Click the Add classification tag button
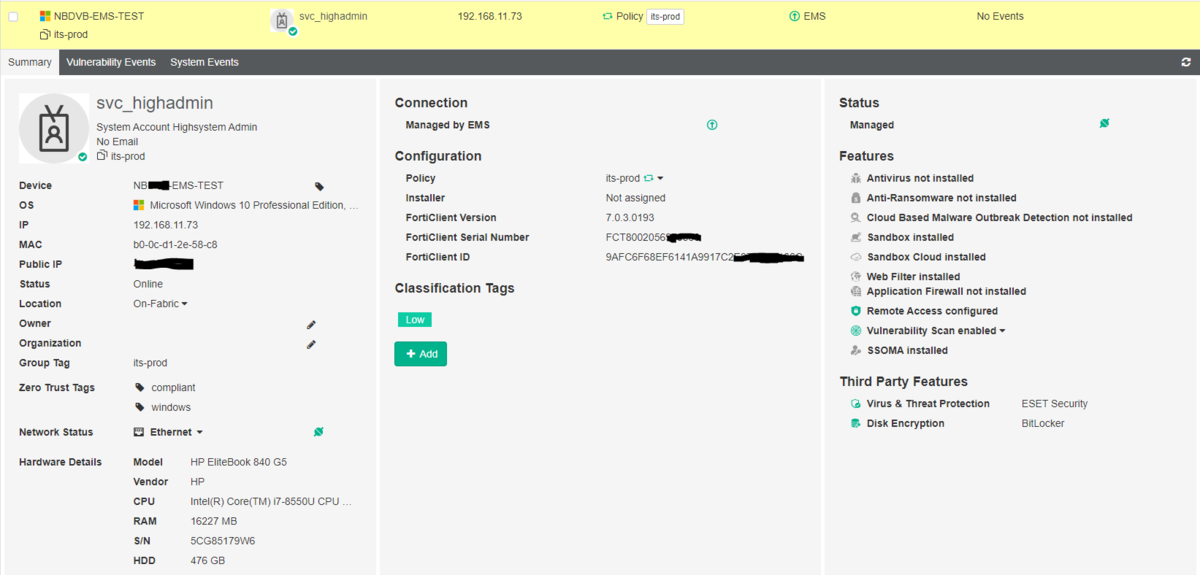The image size is (1200, 575). point(420,354)
